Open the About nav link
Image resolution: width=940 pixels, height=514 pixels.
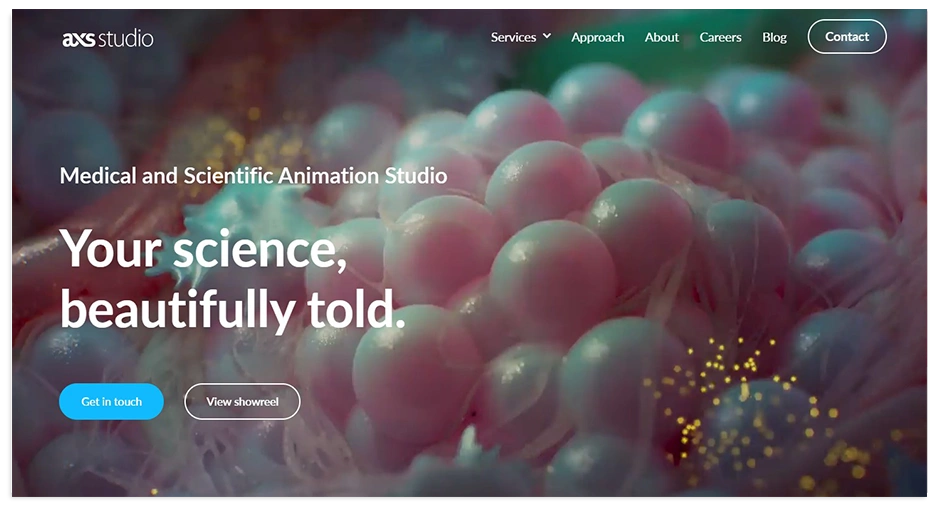tap(661, 37)
